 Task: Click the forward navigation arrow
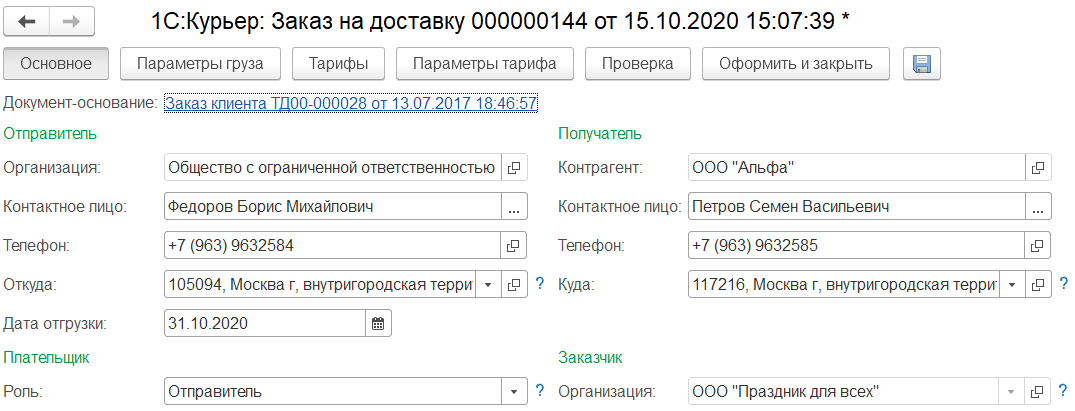point(71,20)
